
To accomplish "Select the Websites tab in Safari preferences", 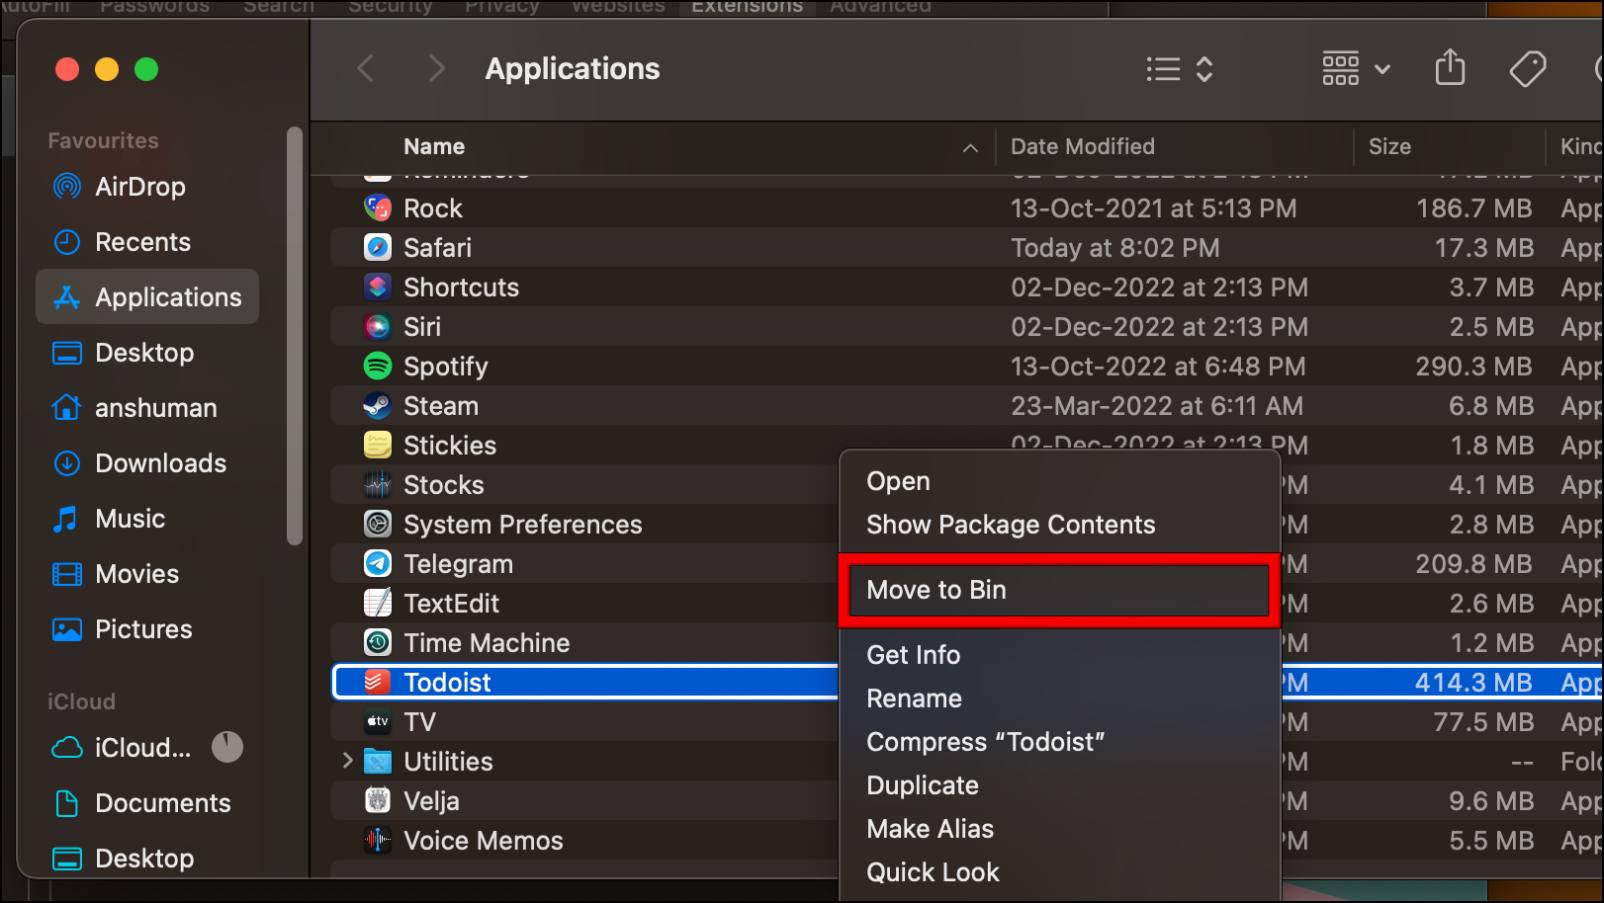I will (x=618, y=7).
